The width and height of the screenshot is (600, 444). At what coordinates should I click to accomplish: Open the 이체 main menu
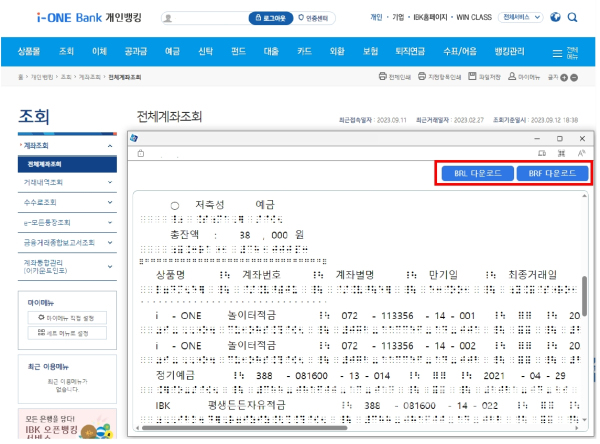click(x=99, y=51)
